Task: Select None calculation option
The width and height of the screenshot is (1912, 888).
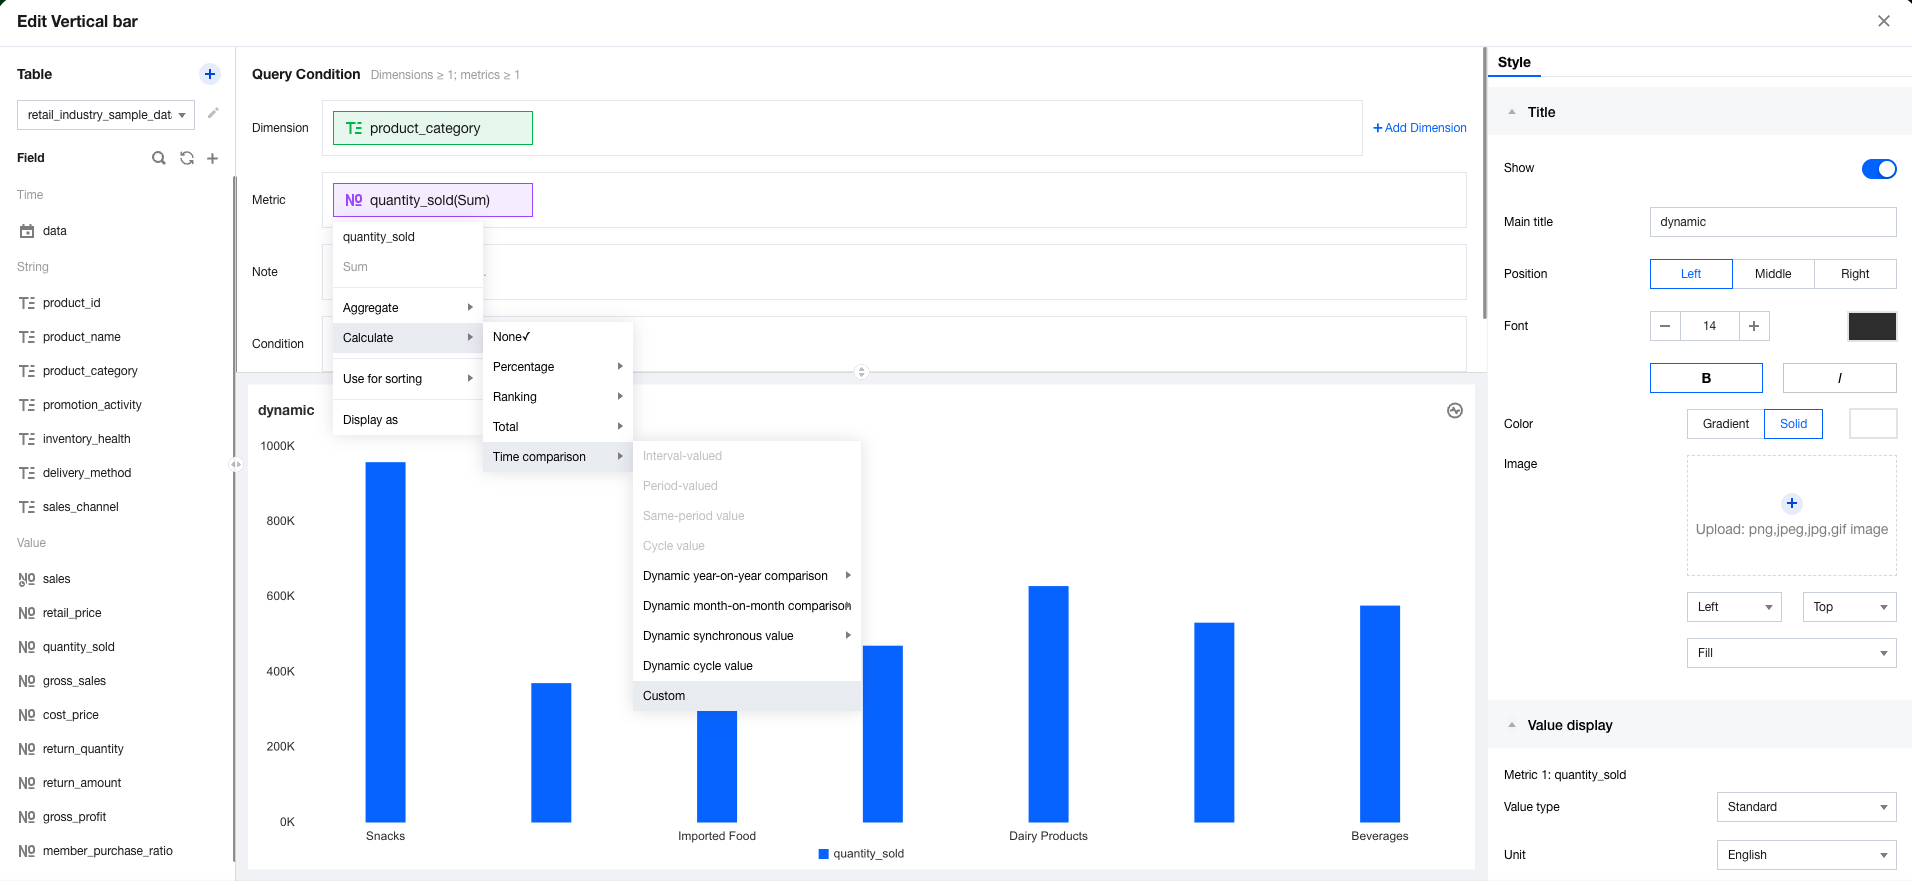Action: click(x=558, y=337)
